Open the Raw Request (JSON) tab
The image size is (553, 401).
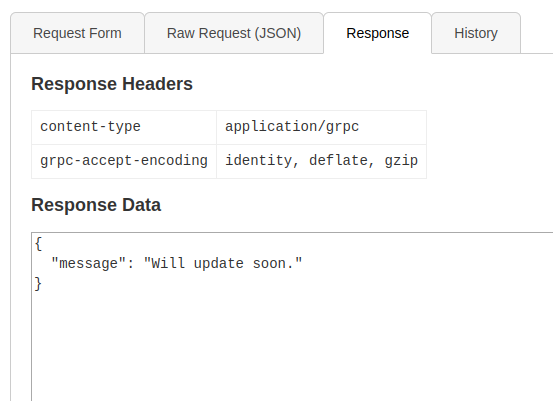(x=234, y=33)
